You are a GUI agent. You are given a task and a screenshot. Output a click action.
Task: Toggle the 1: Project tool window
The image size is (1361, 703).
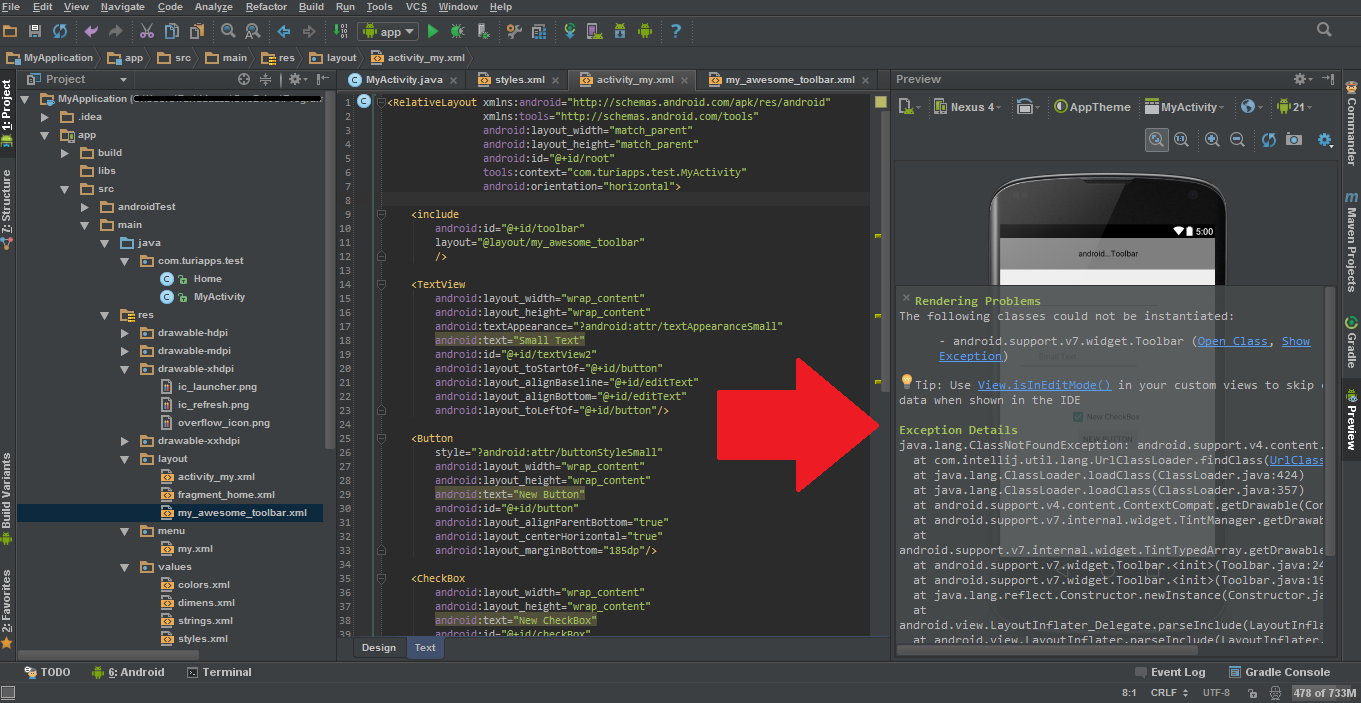coord(7,113)
